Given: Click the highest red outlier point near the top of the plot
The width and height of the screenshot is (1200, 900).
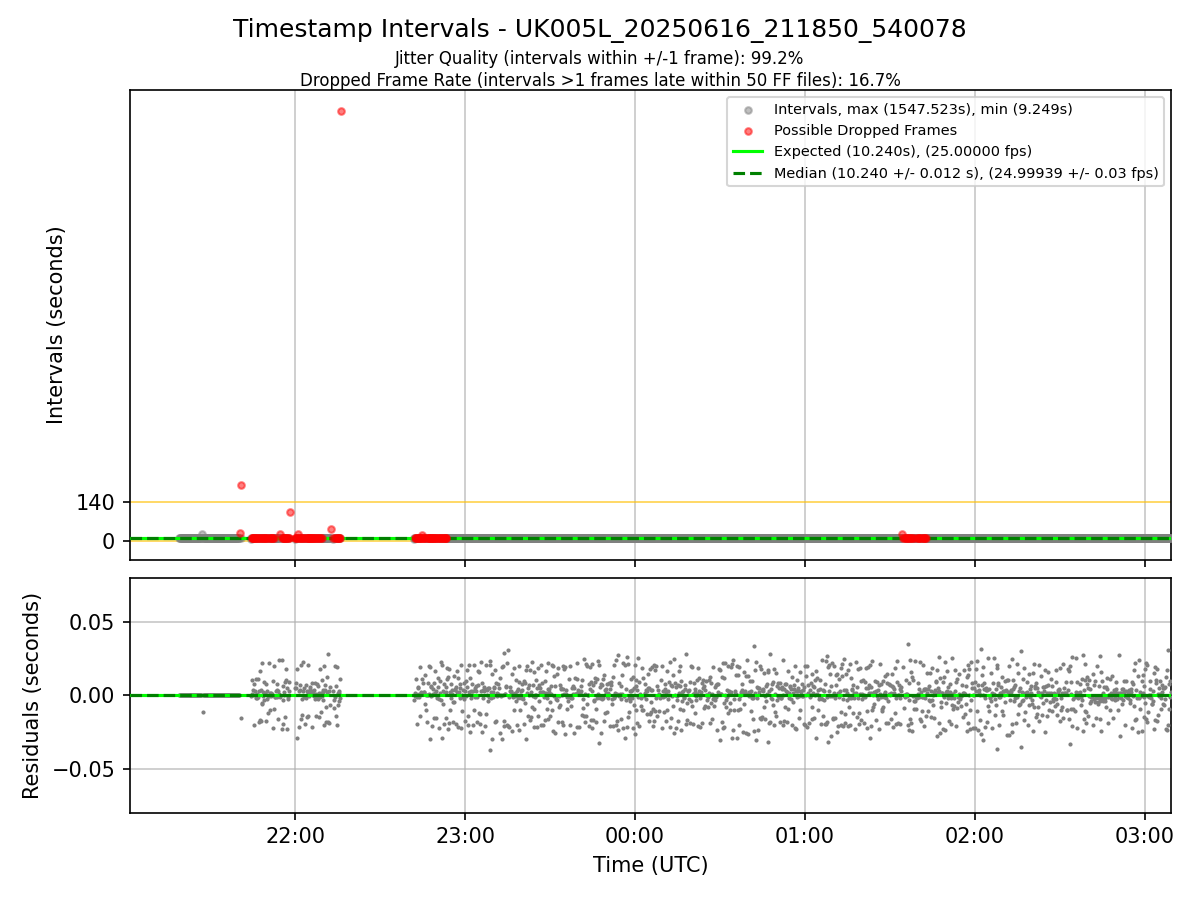Looking at the screenshot, I should 341,111.
